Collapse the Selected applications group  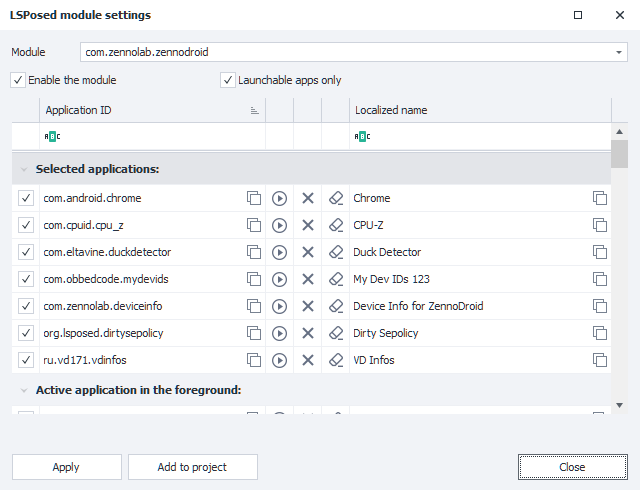point(24,169)
